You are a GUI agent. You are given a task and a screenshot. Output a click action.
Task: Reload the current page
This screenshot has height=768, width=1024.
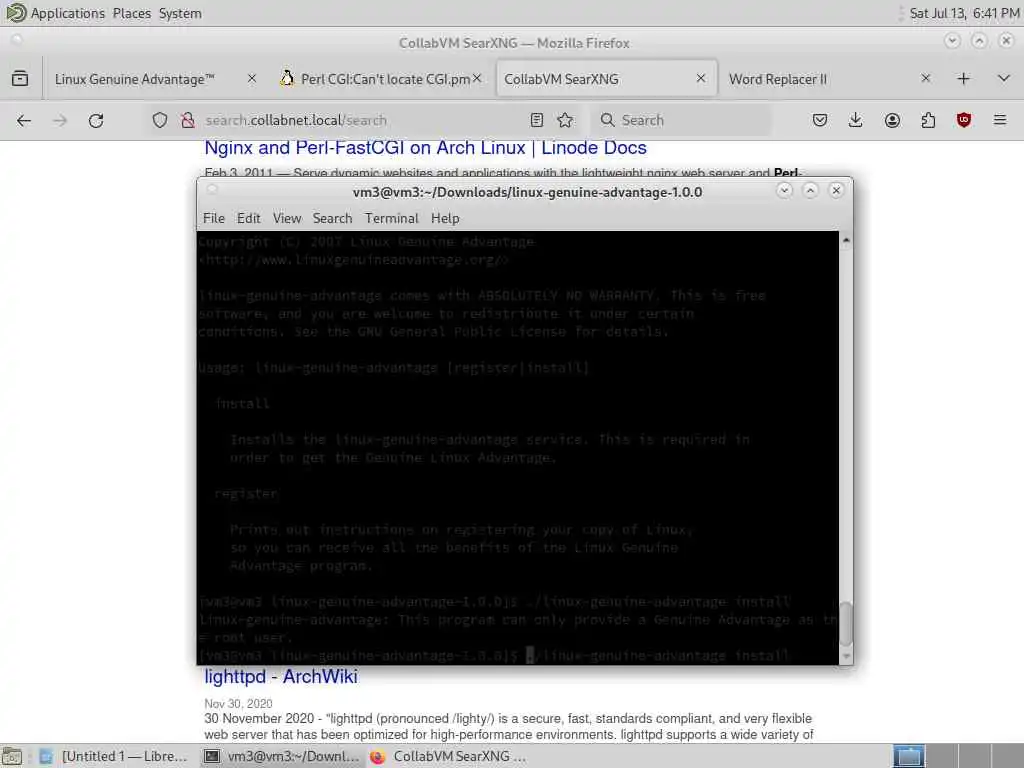tap(96, 120)
